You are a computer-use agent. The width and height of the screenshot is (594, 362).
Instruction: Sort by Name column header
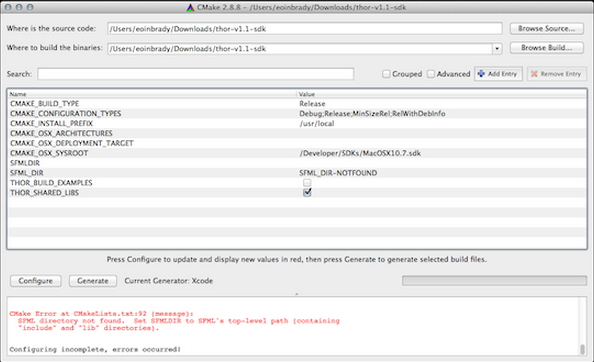click(x=152, y=94)
